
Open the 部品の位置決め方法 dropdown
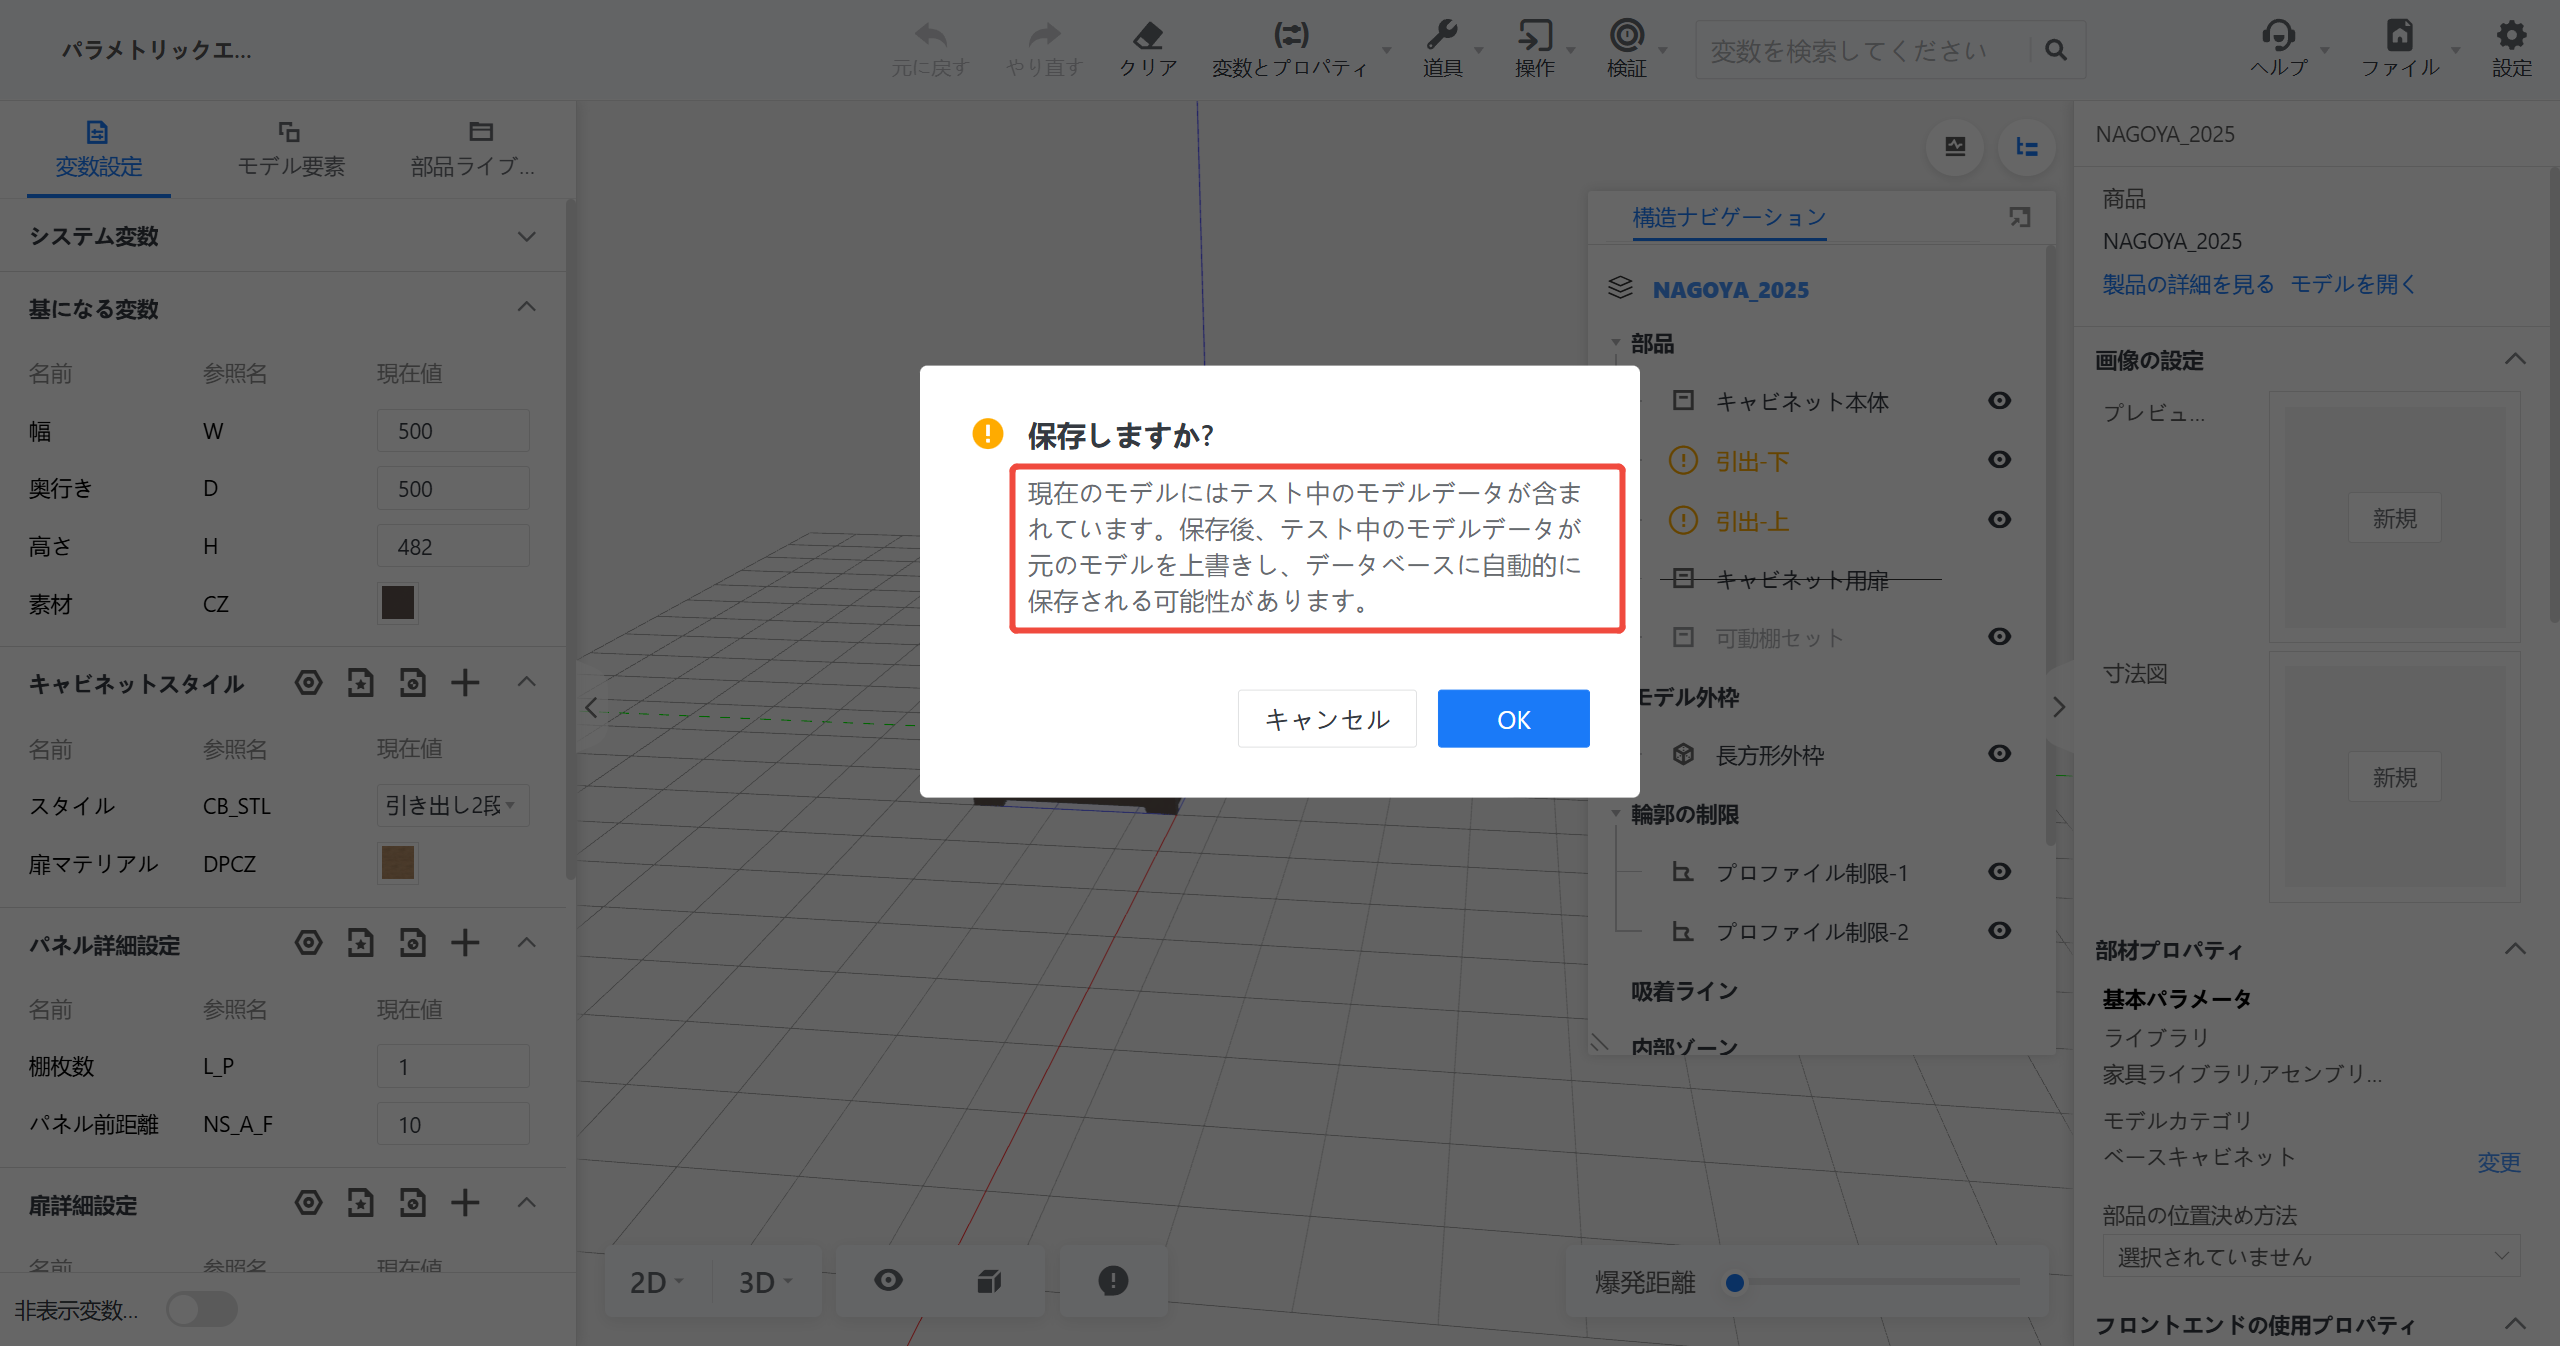coord(2311,1257)
